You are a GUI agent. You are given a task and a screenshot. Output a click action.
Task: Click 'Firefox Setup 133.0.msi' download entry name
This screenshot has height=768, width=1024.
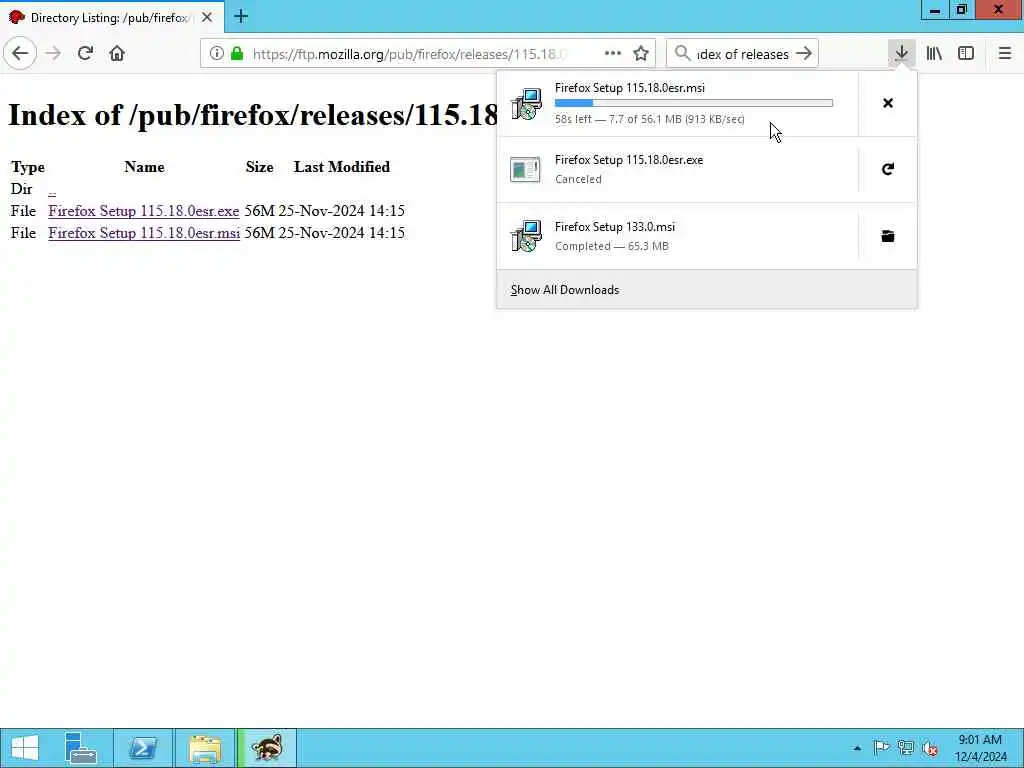click(615, 227)
